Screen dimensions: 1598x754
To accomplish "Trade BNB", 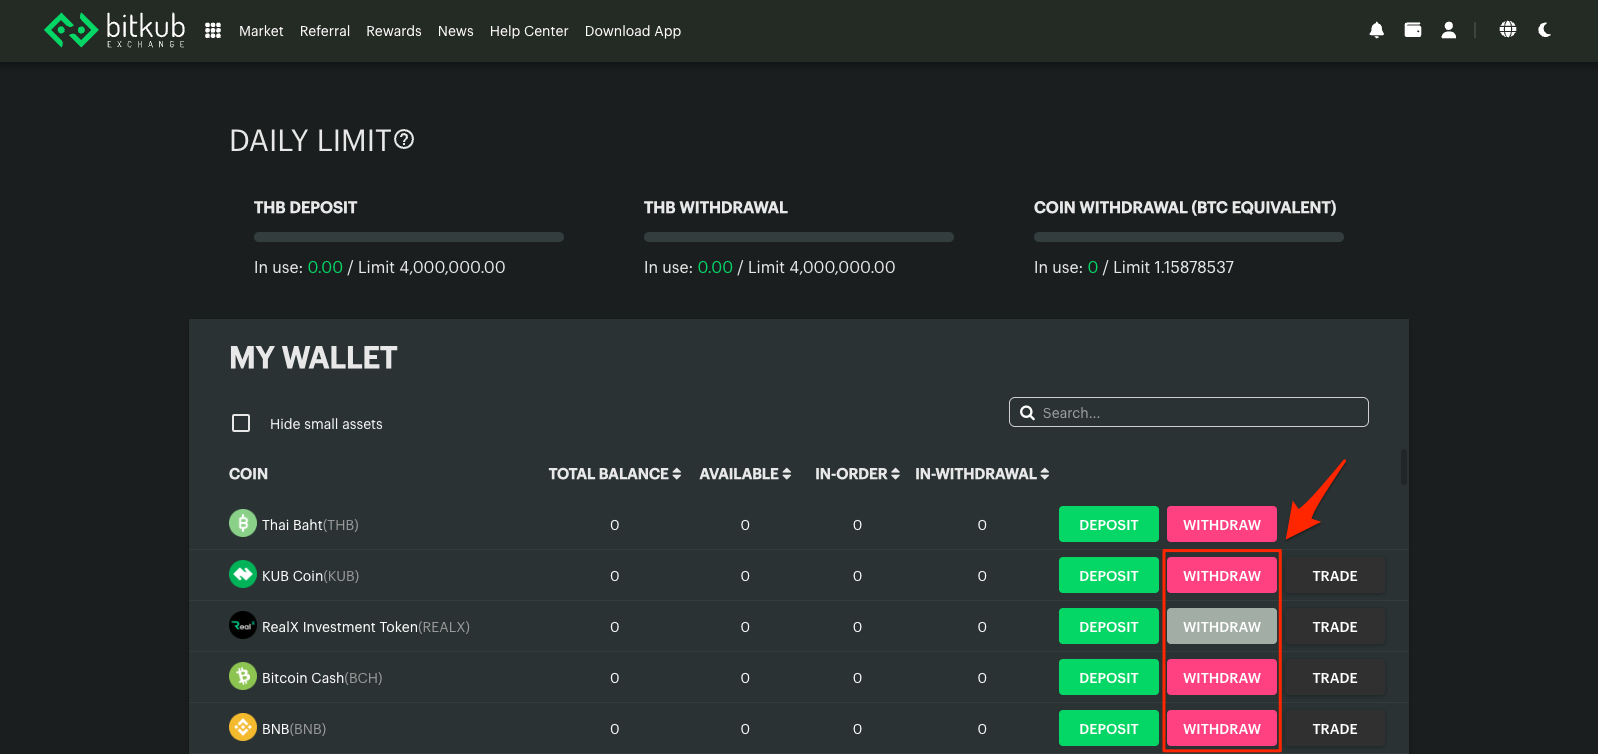I will [x=1335, y=728].
